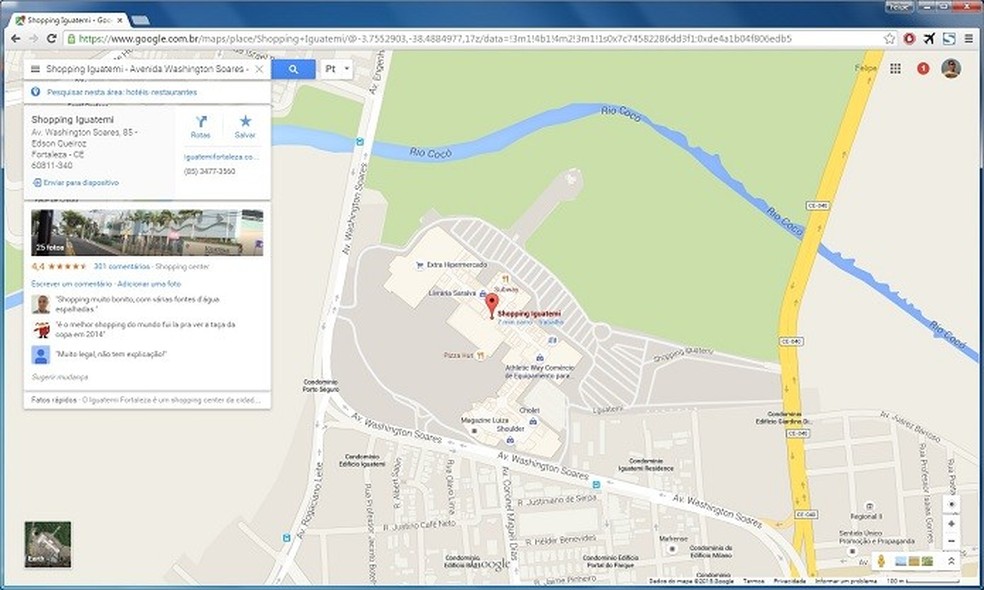Click the Magazine Luiza marker icon
Image resolution: width=984 pixels, height=590 pixels.
click(x=474, y=431)
